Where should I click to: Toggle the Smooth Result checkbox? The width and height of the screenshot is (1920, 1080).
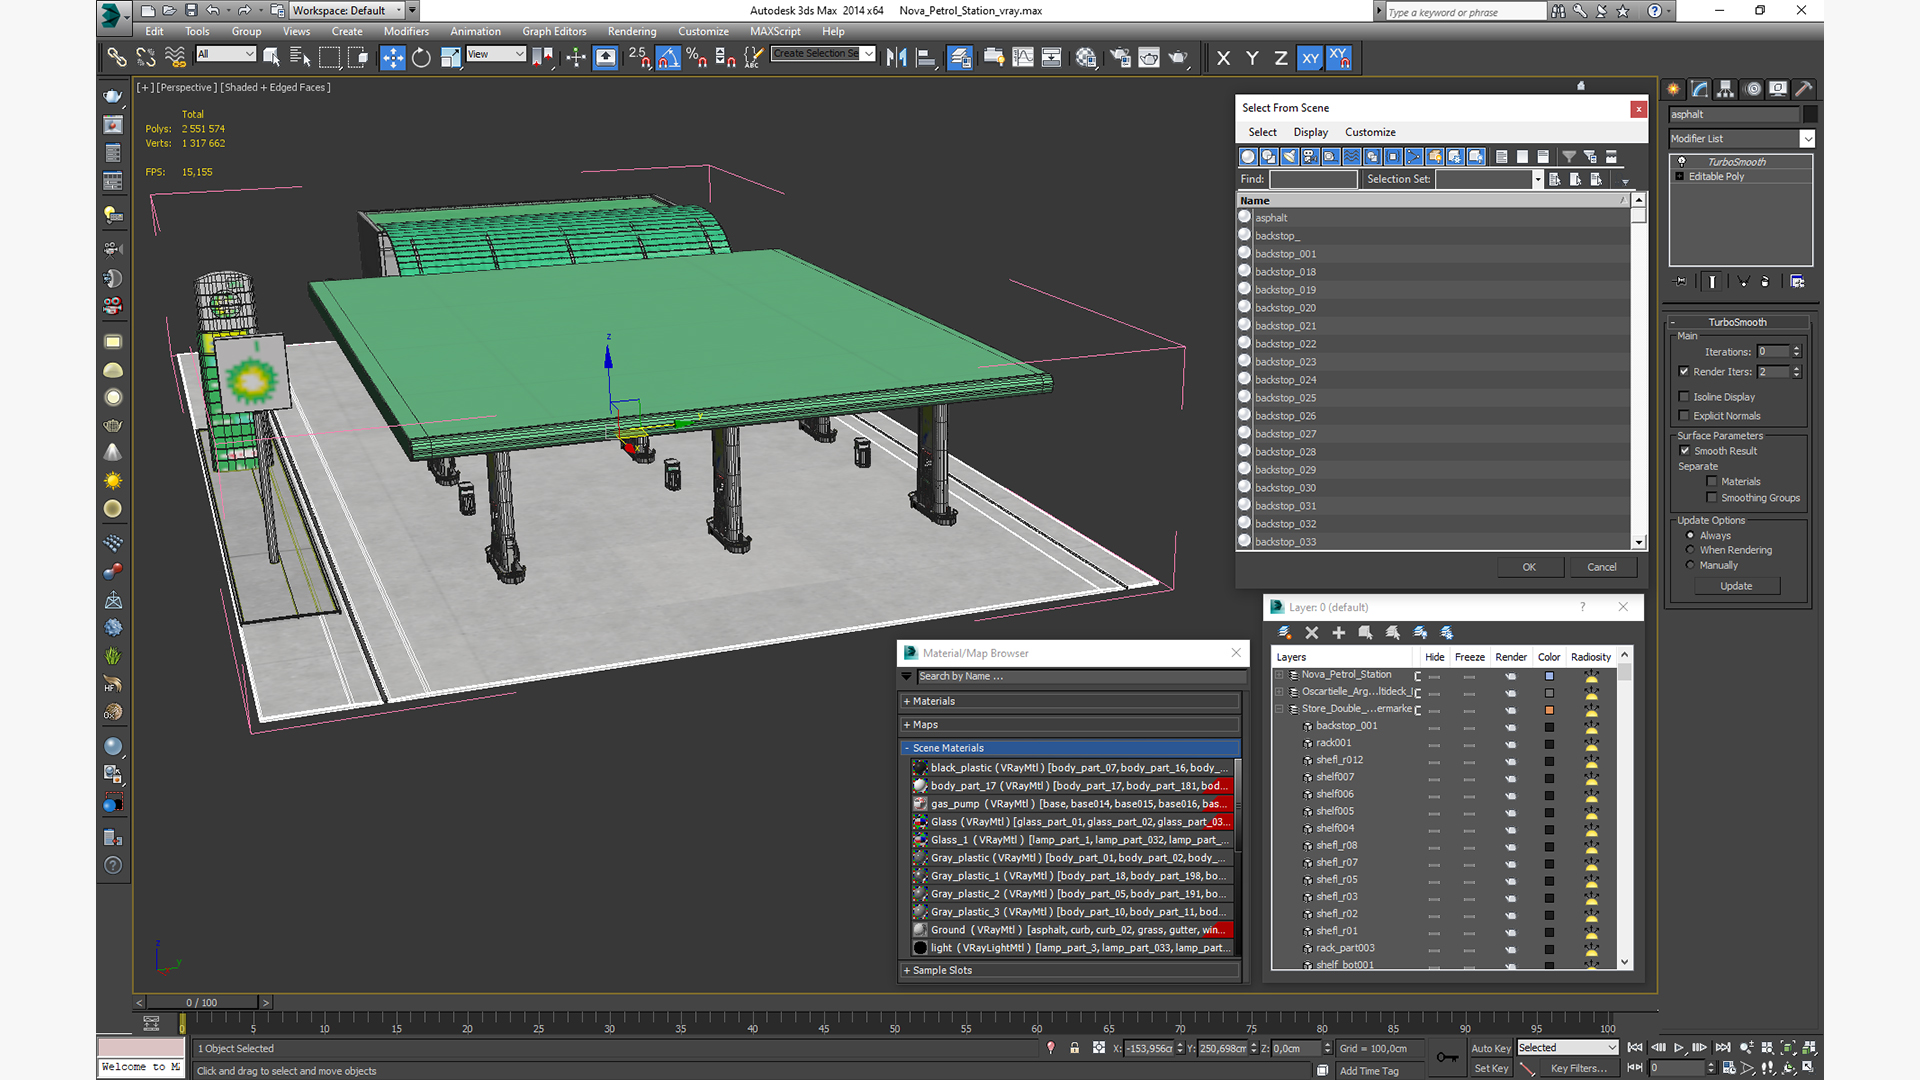click(x=1685, y=451)
